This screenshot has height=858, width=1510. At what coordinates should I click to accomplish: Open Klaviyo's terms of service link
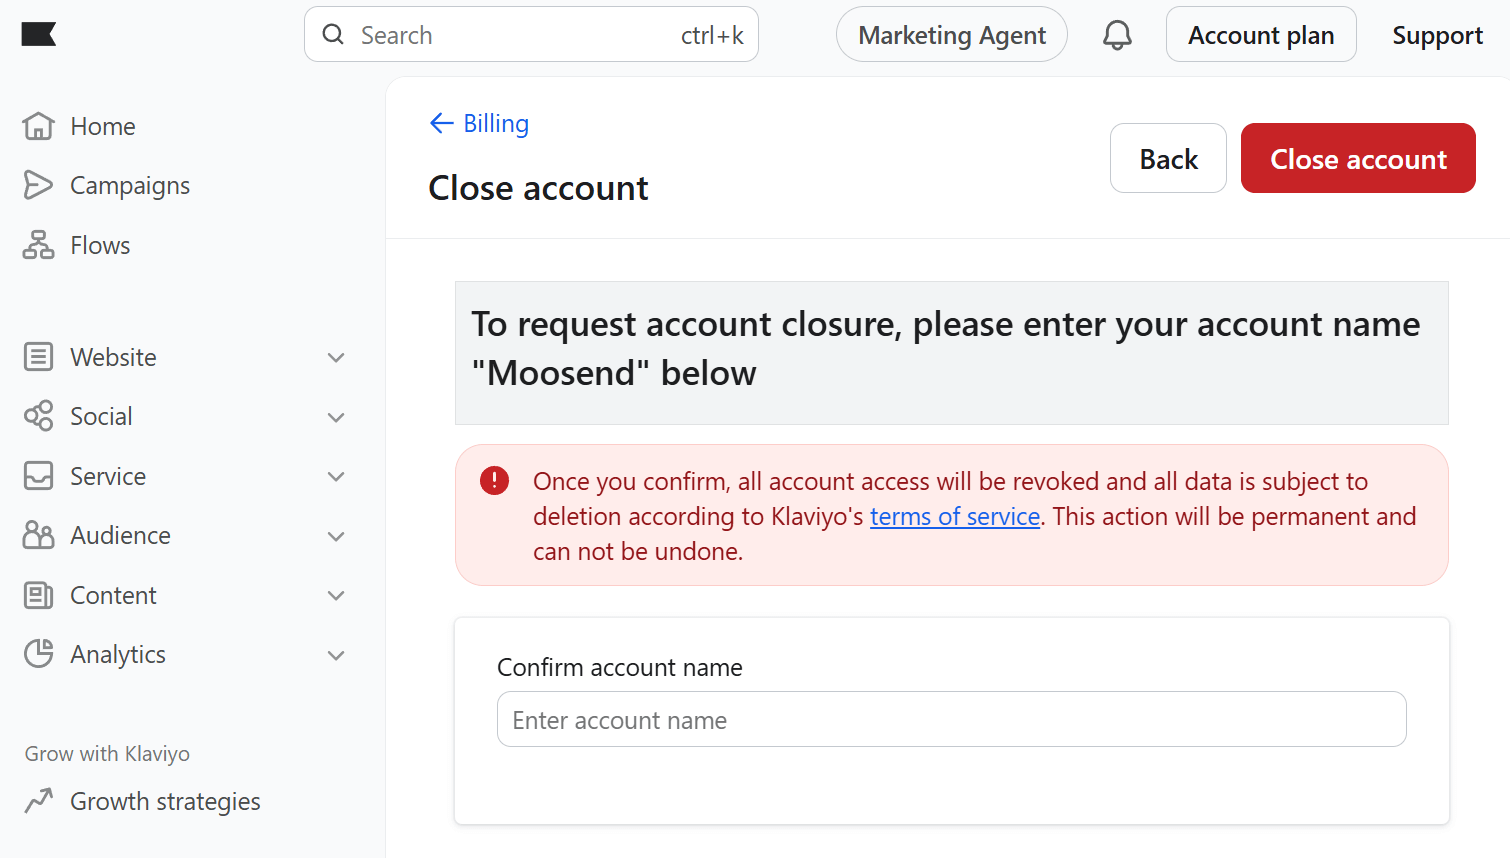(954, 516)
